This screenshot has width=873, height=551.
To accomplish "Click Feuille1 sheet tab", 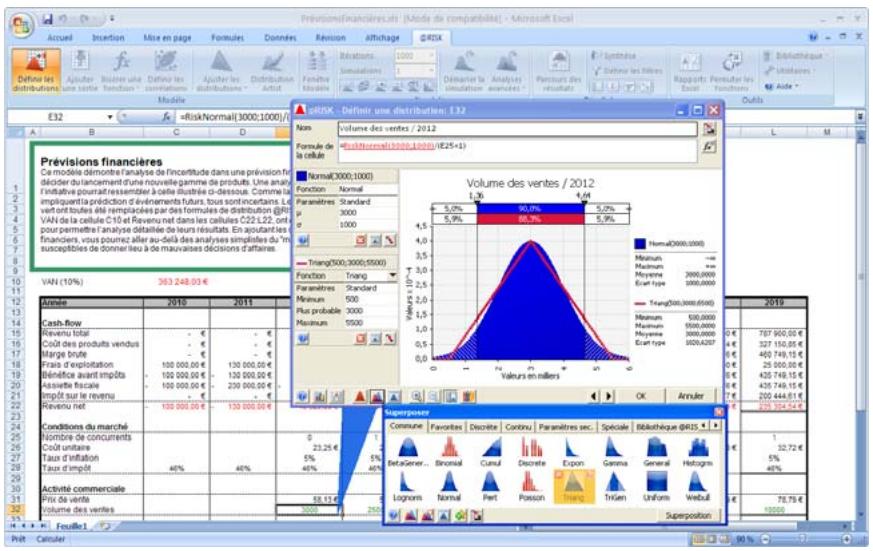I will [x=71, y=527].
